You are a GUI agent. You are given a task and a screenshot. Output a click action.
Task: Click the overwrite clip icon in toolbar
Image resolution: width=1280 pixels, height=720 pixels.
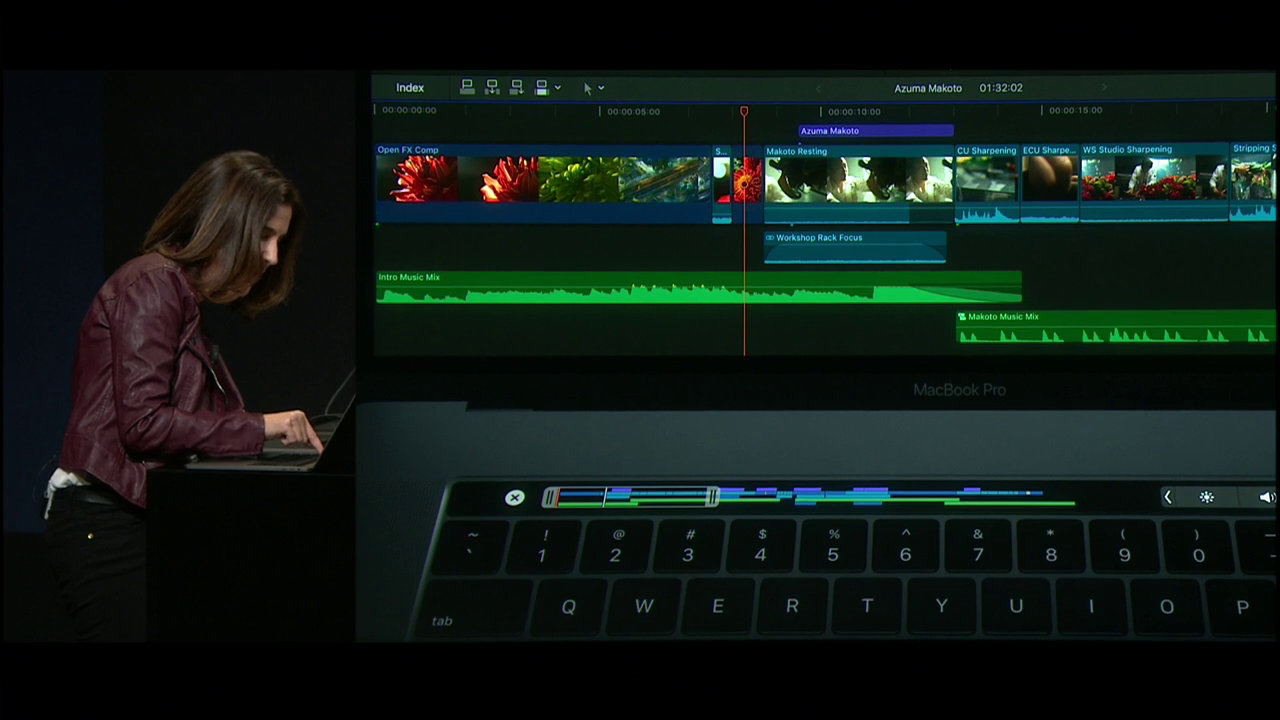541,88
